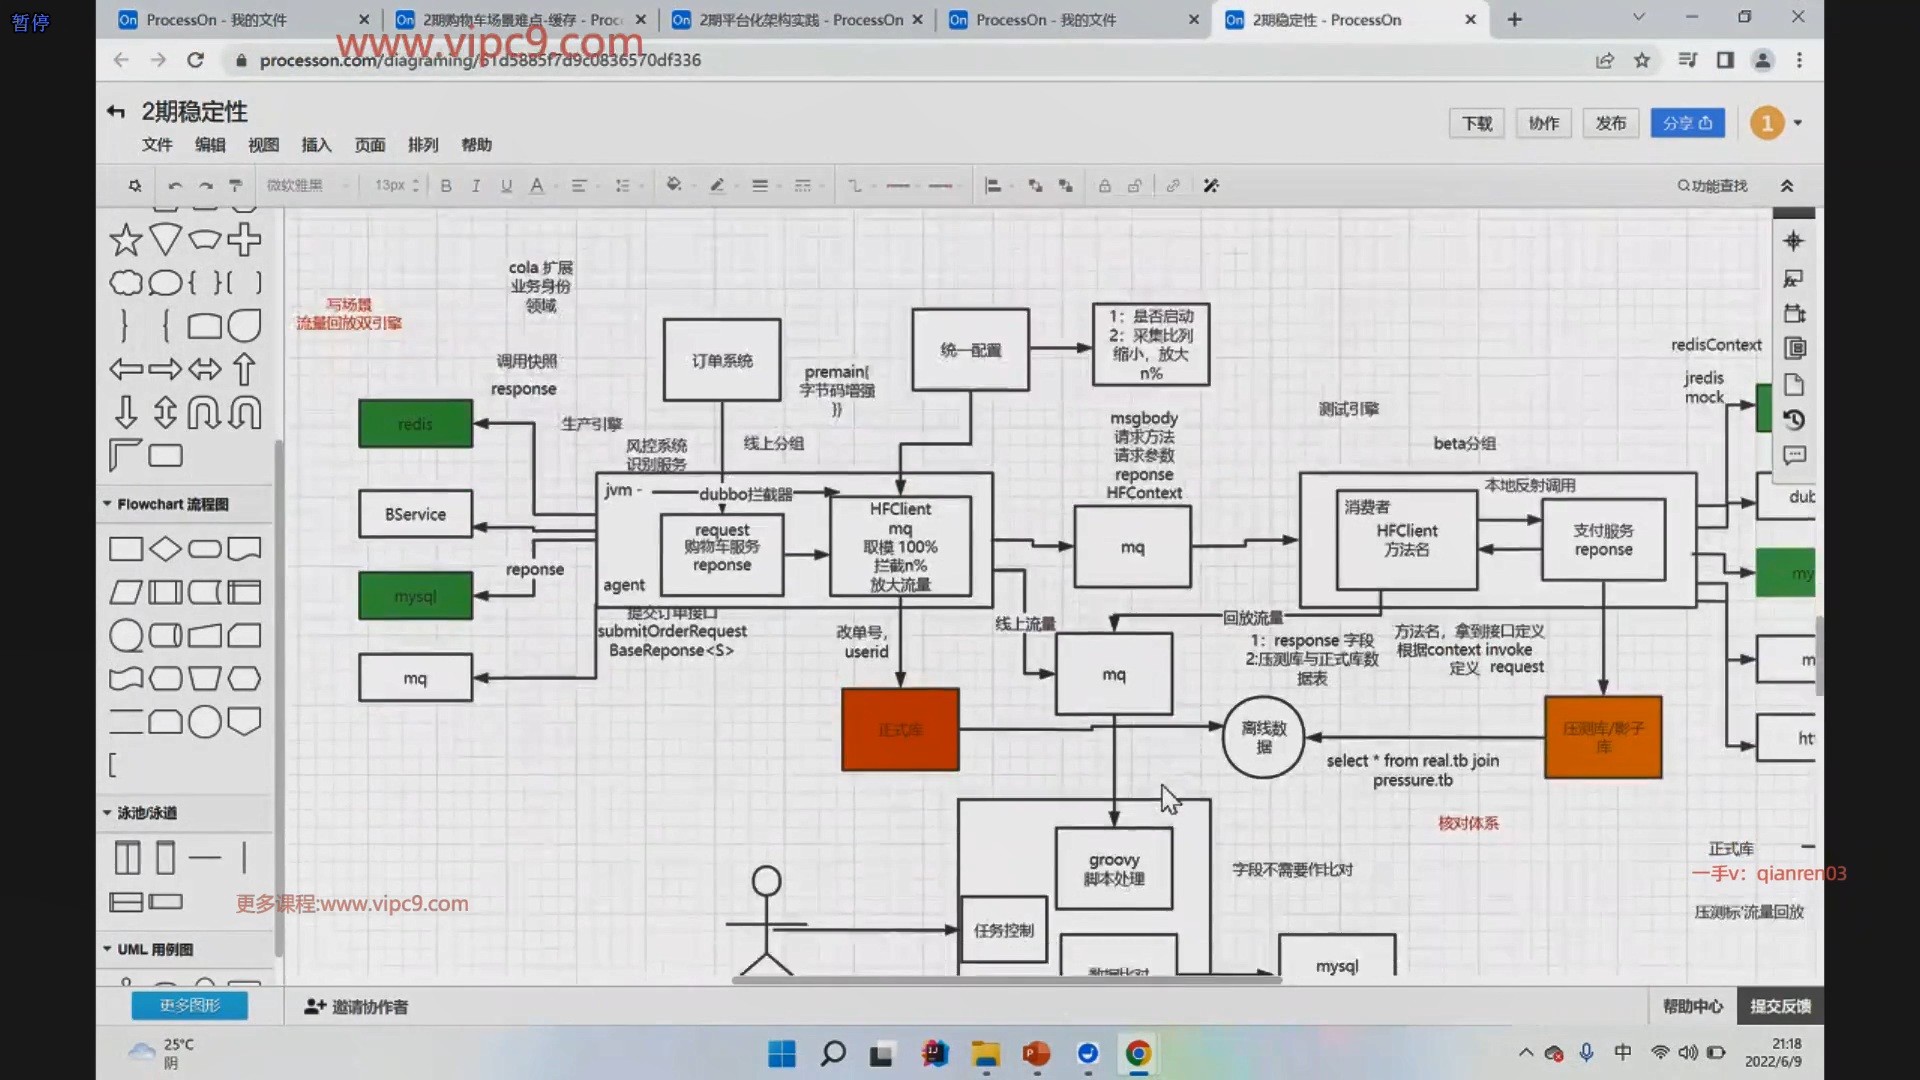
Task: Click the 更多图形 button
Action: tap(190, 1006)
